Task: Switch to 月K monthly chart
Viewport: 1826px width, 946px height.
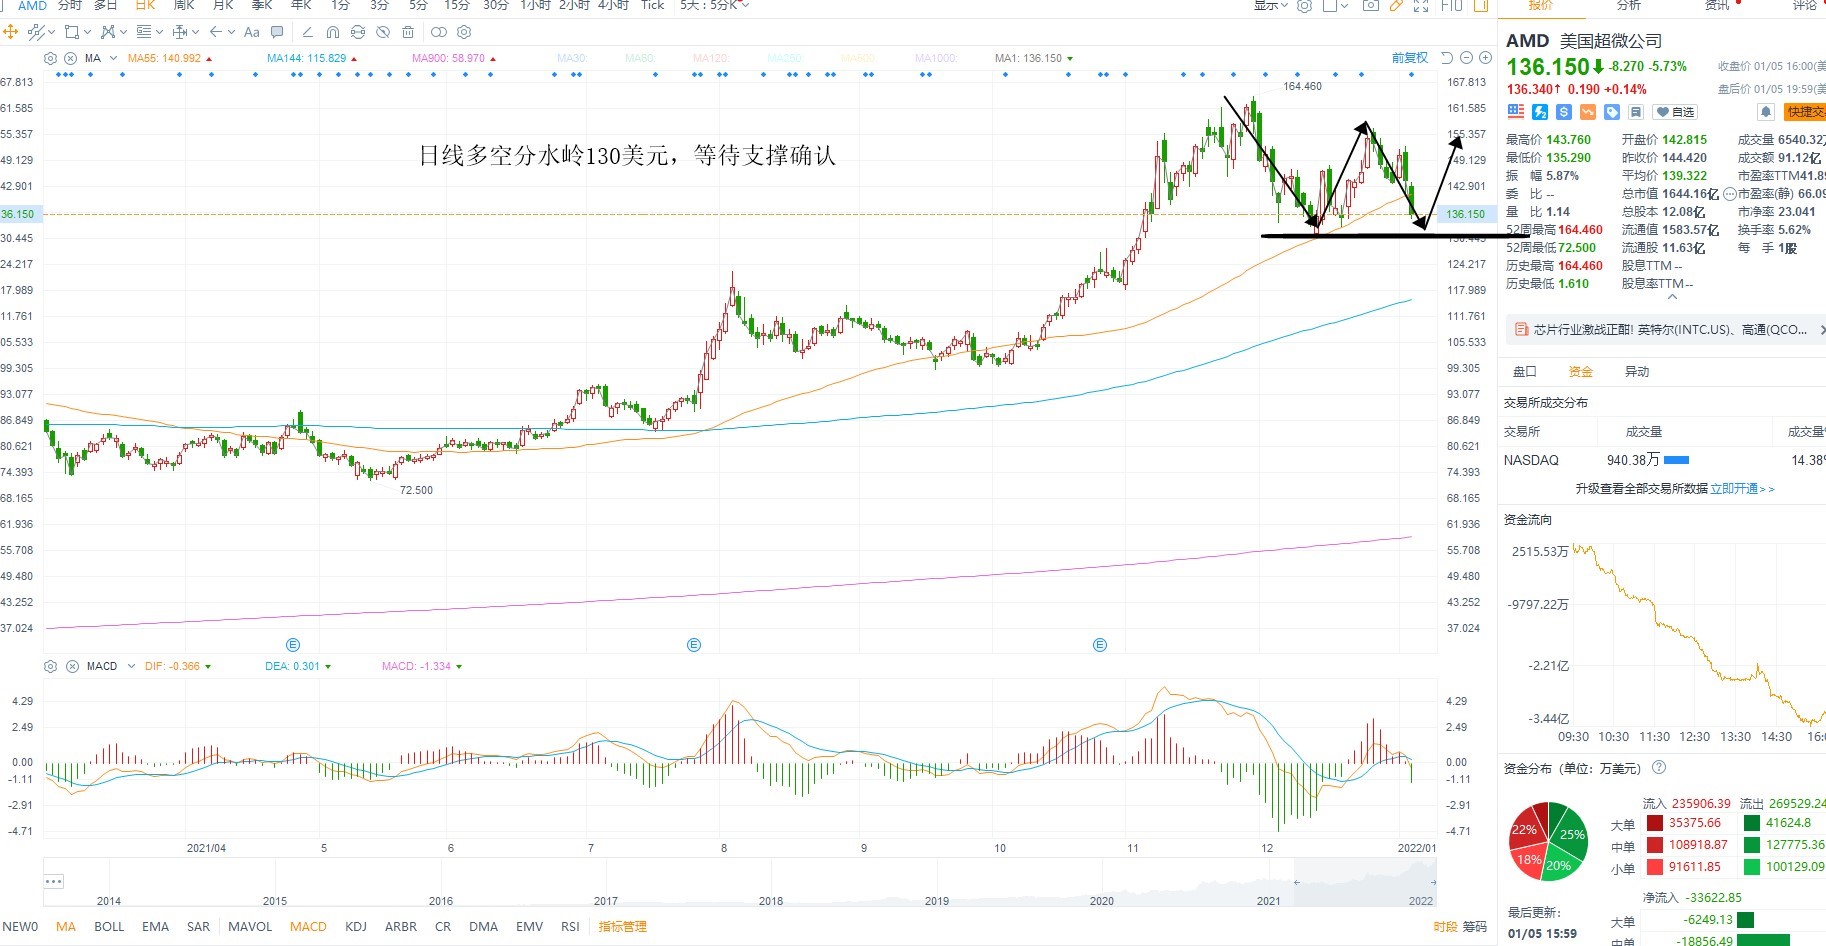Action: (x=222, y=5)
